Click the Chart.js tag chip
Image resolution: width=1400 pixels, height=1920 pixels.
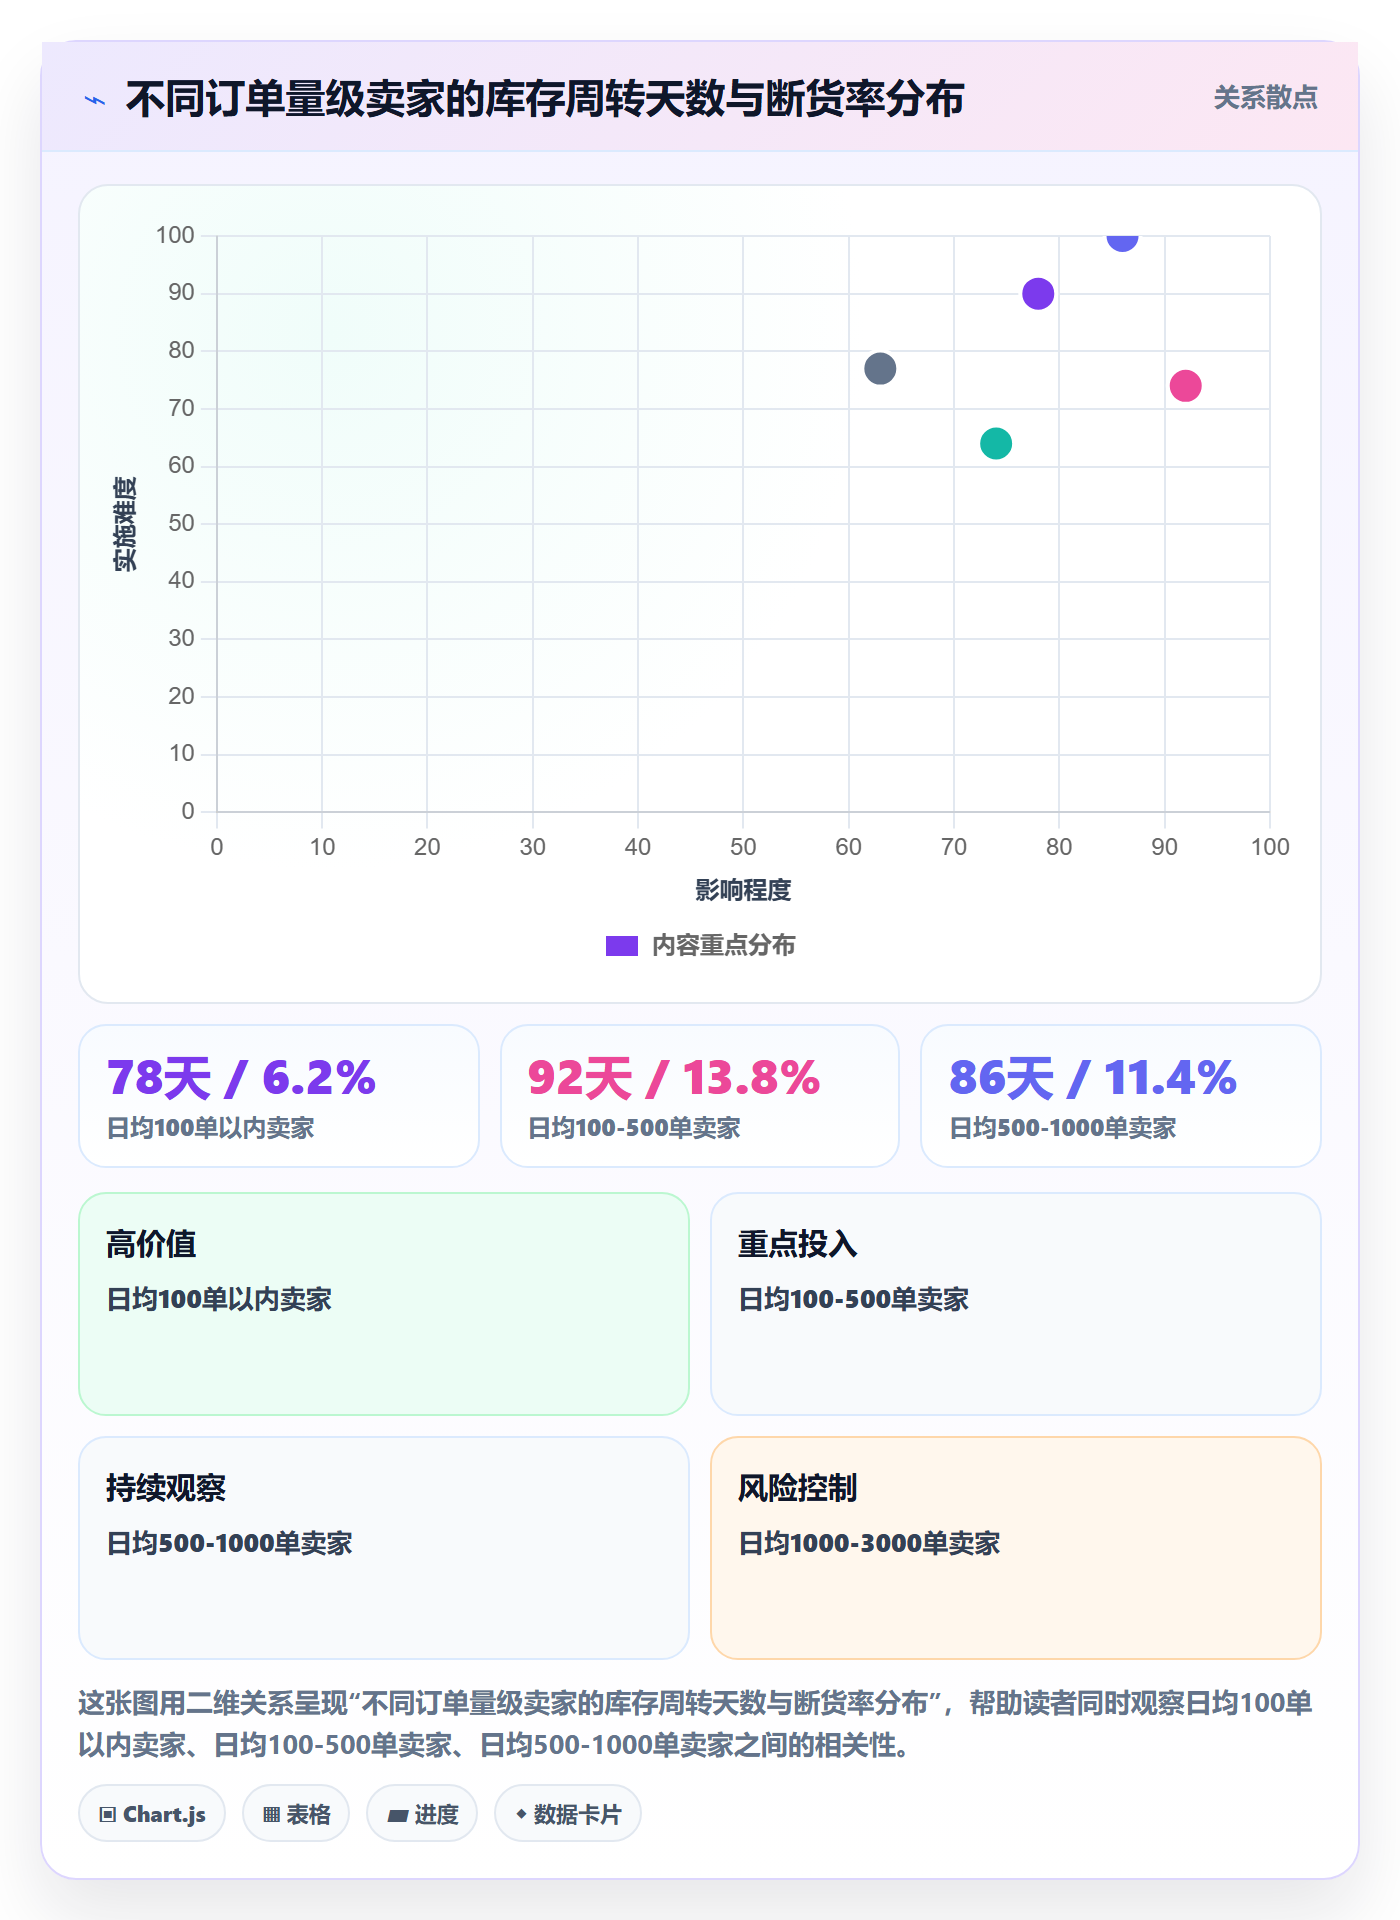click(152, 1814)
